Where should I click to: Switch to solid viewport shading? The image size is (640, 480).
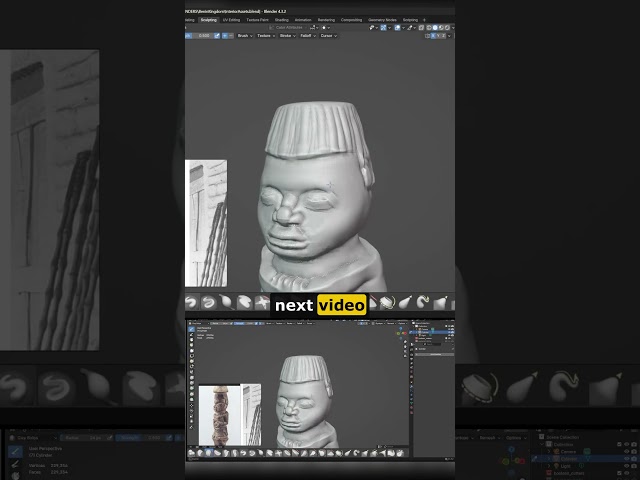click(x=435, y=27)
